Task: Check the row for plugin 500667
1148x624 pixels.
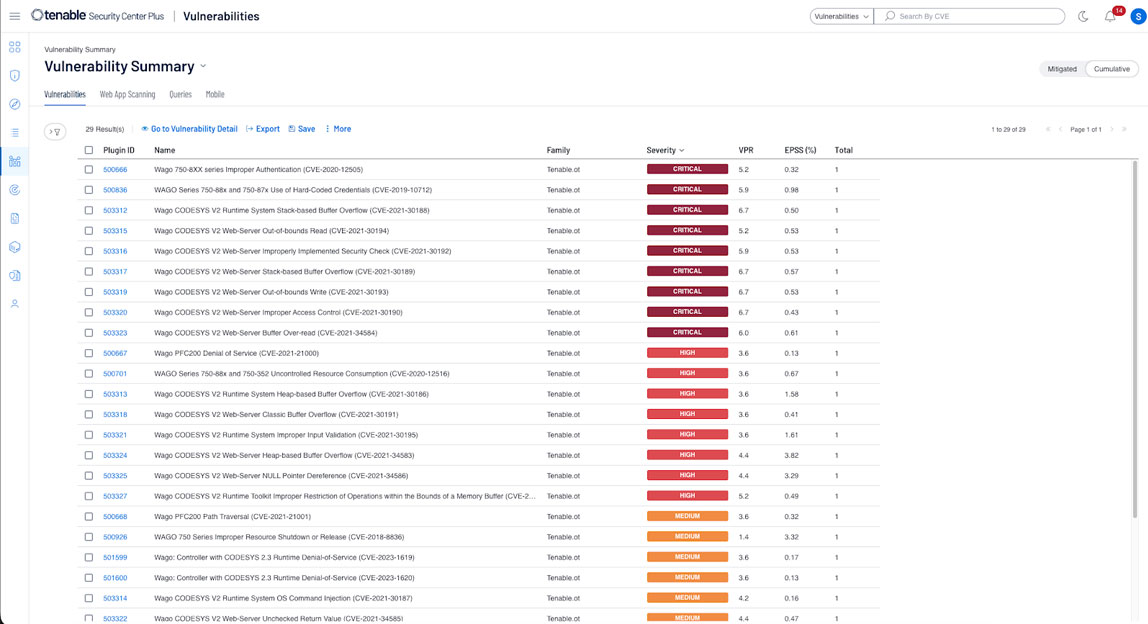Action: (x=89, y=353)
